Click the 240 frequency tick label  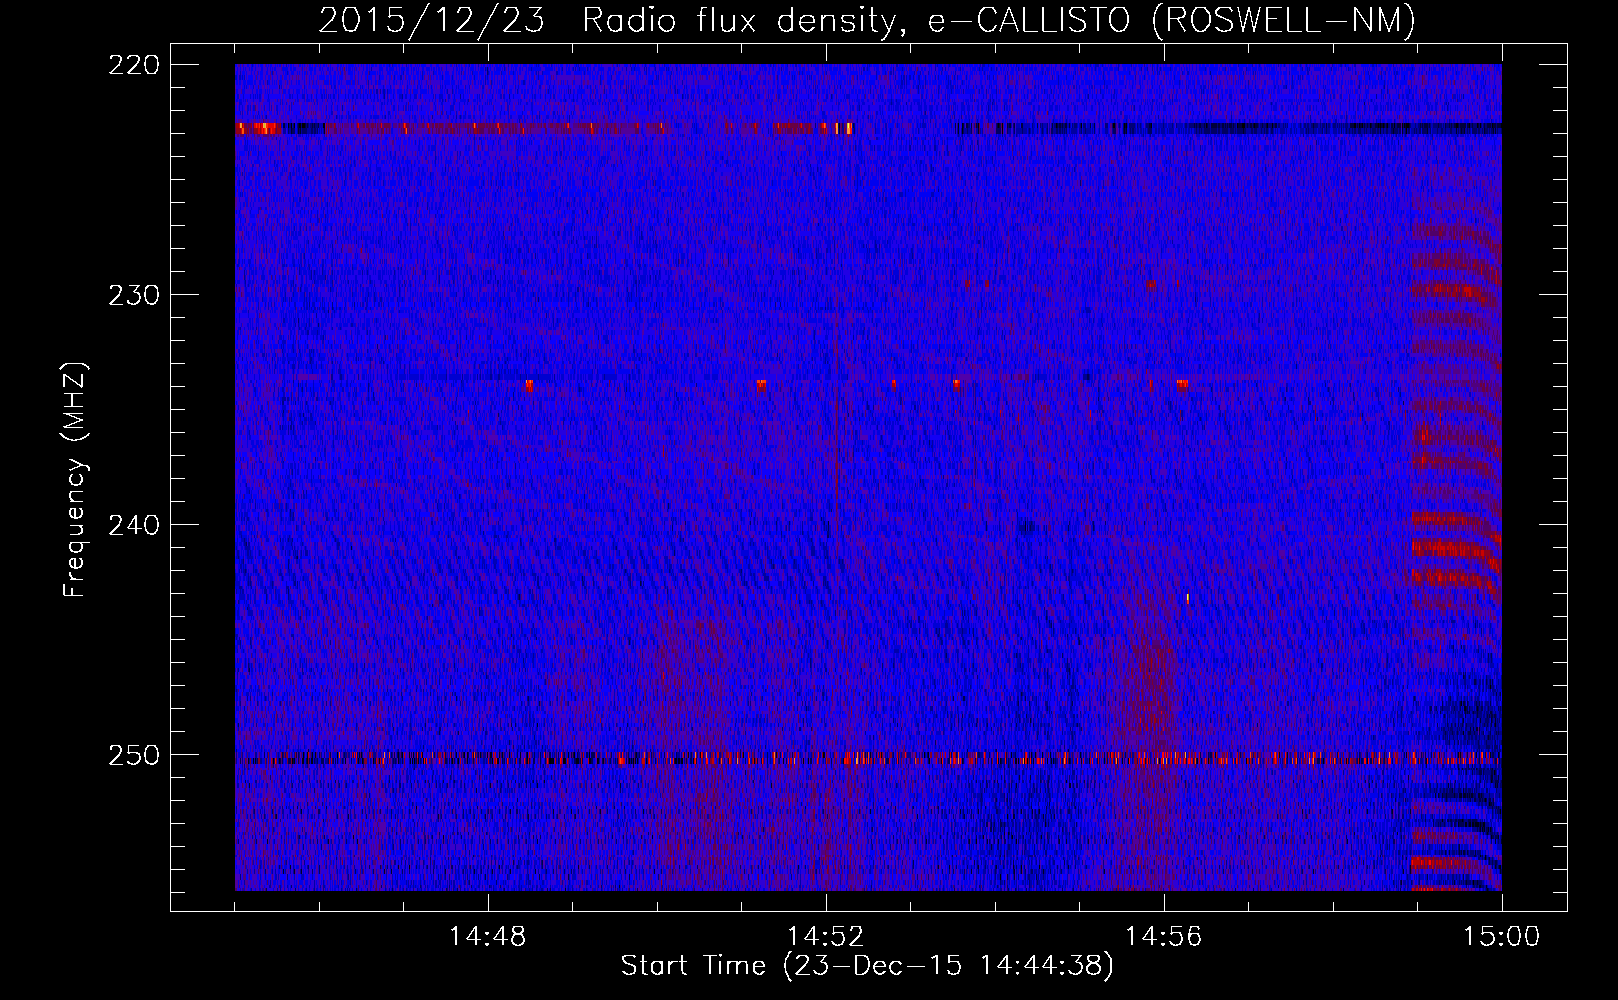133,525
